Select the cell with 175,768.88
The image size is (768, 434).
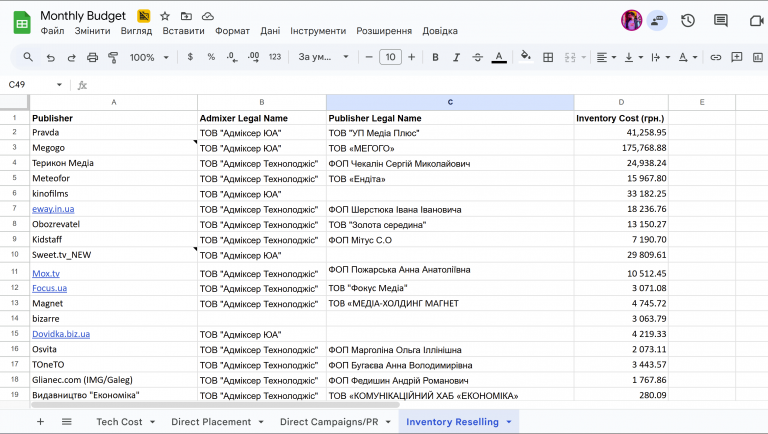(621, 148)
